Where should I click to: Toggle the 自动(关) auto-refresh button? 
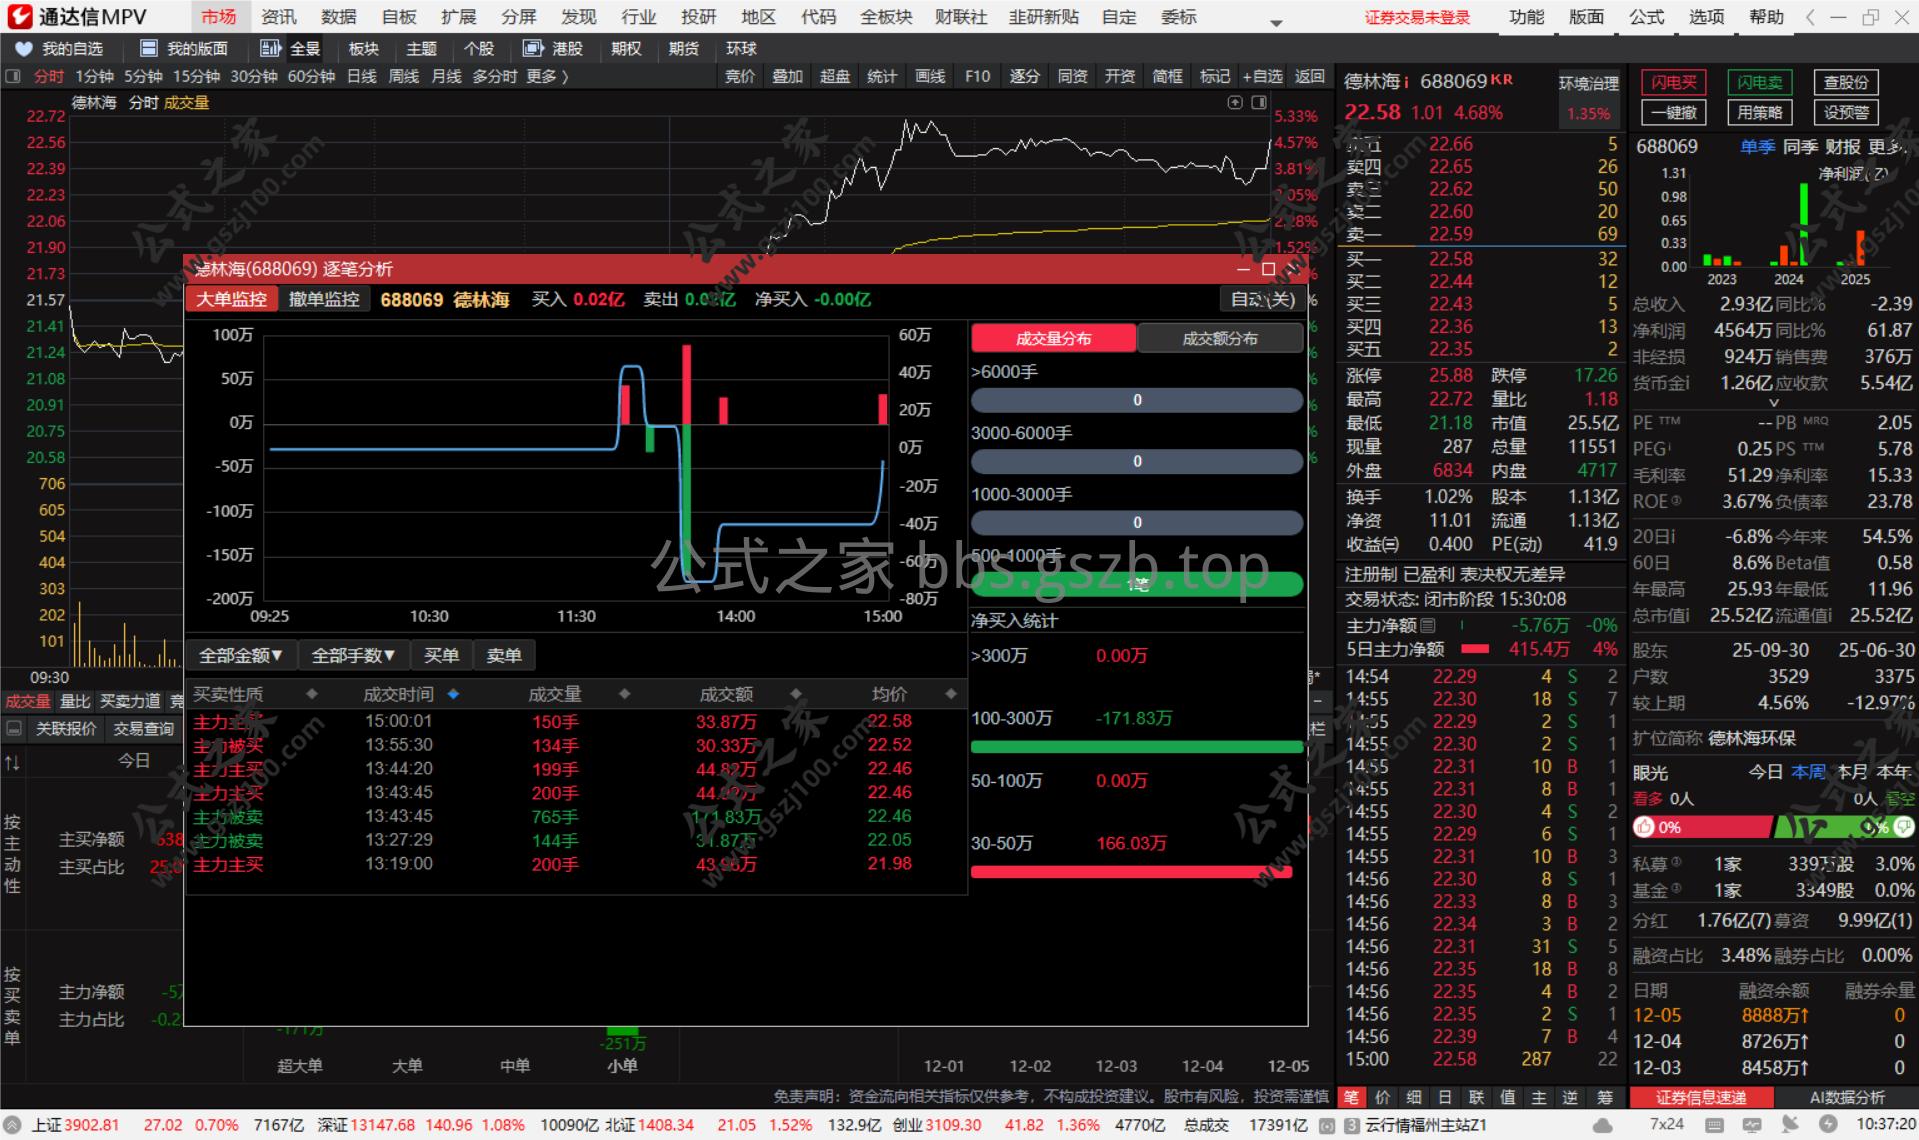coord(1262,299)
